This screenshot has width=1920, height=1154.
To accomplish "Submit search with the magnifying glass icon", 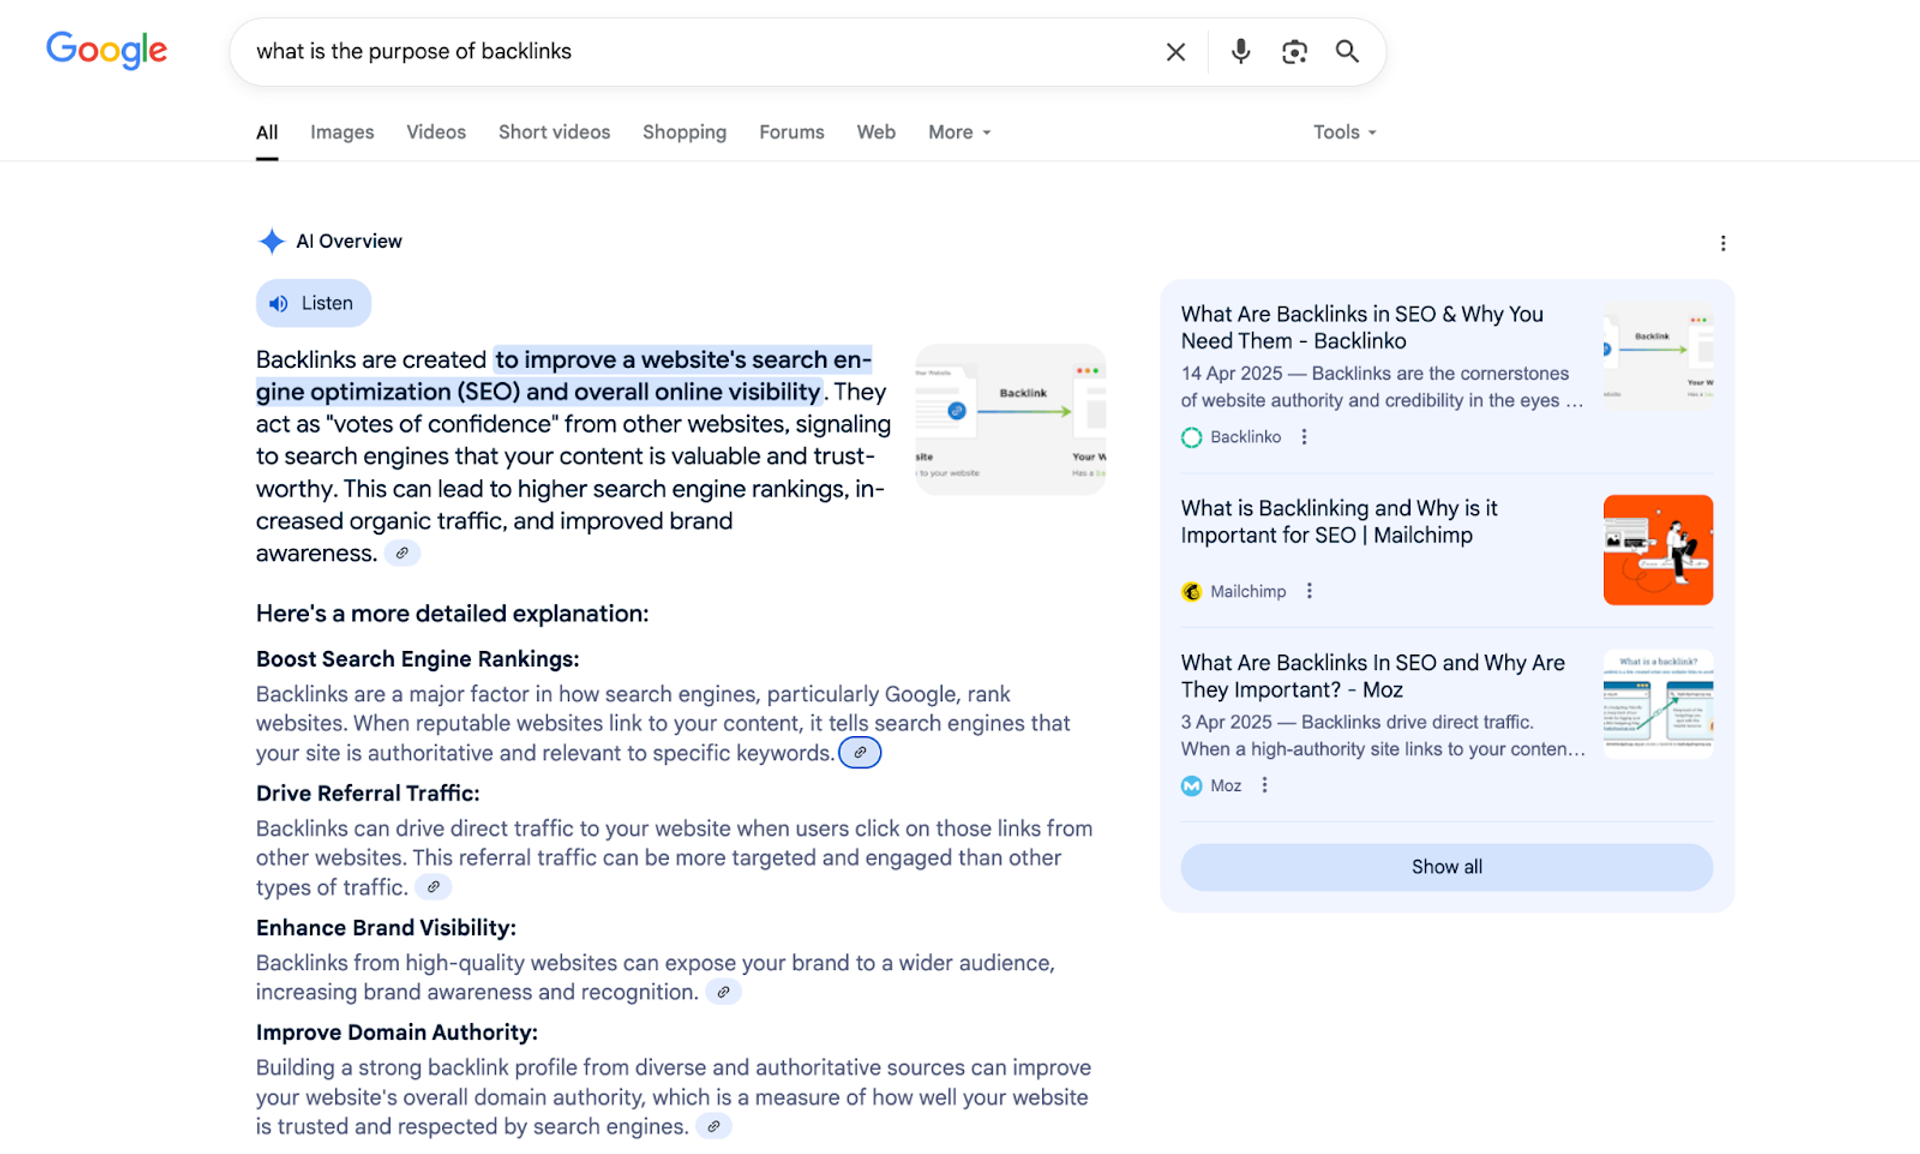I will (x=1347, y=51).
